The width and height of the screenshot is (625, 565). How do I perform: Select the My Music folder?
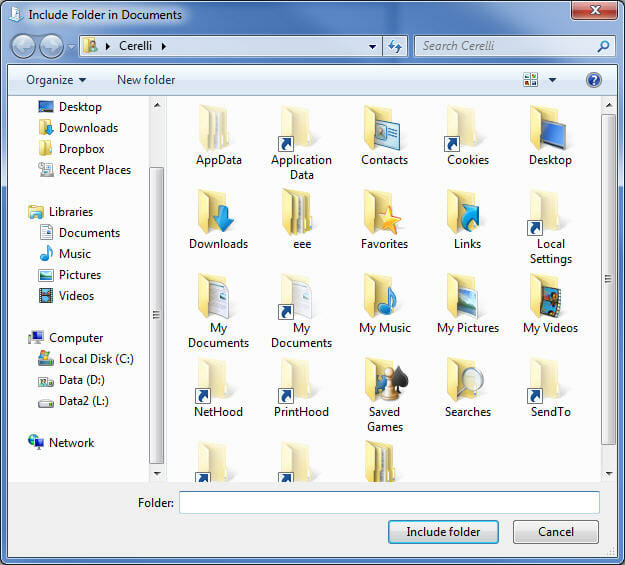pyautogui.click(x=384, y=304)
